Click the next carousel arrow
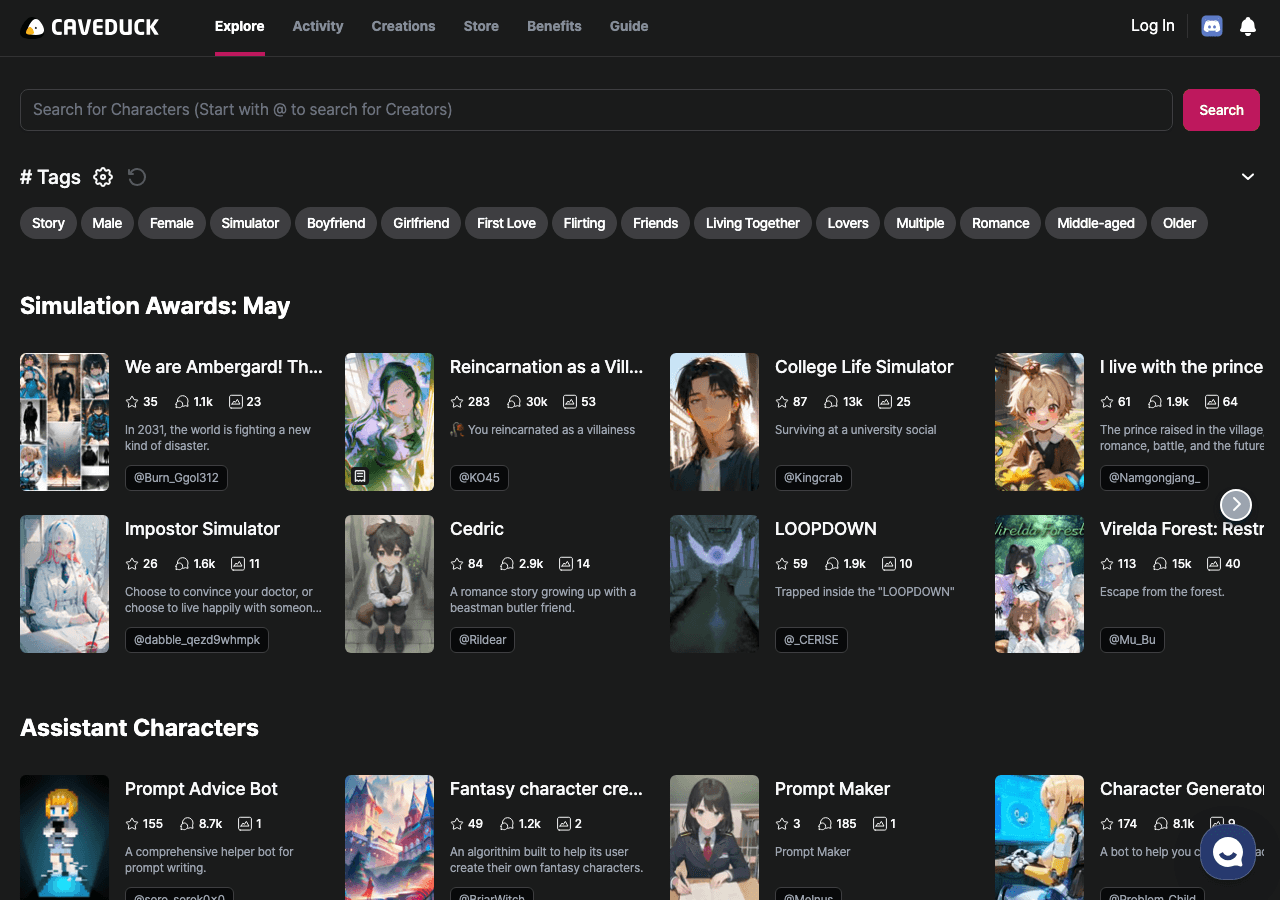Screen dimensions: 1280x900 [1235, 505]
